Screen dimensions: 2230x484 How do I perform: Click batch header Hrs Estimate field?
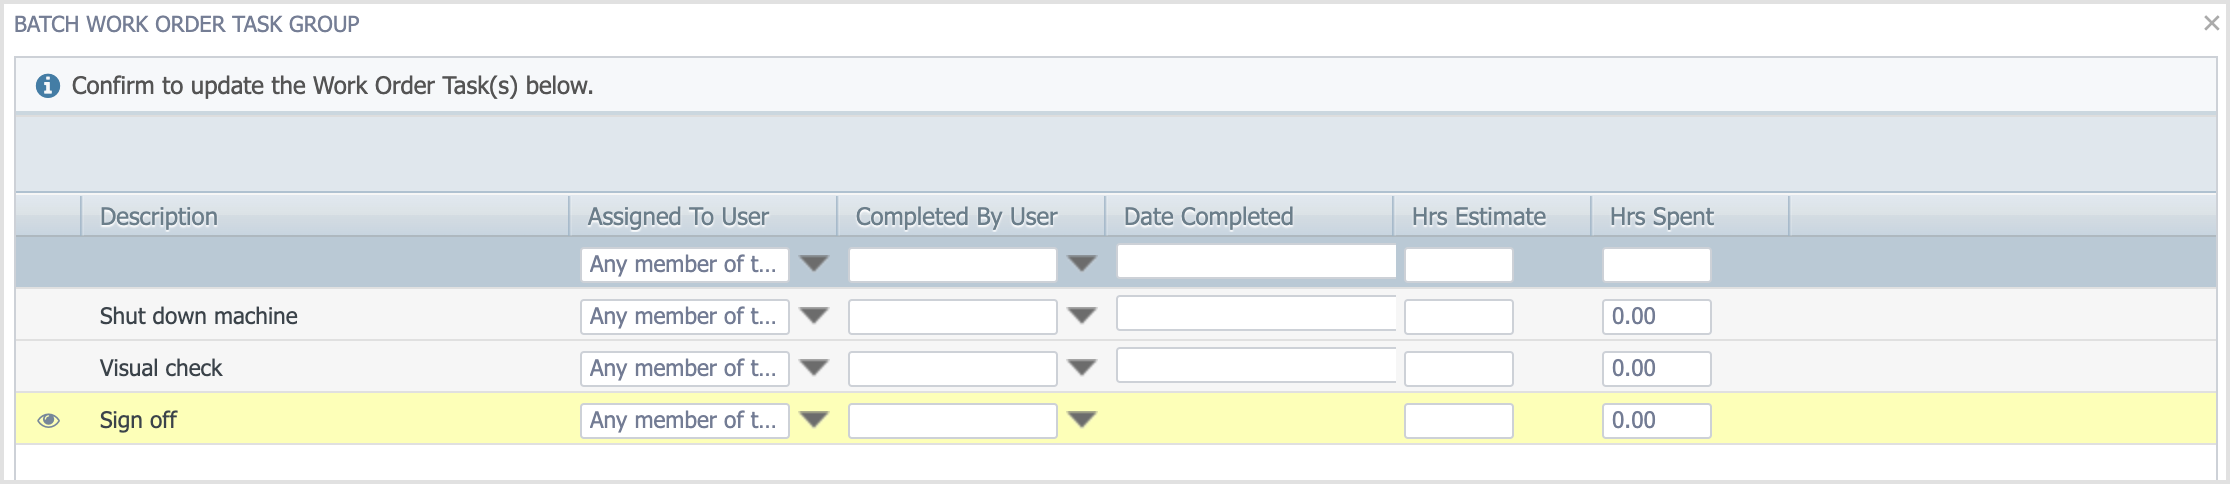tap(1459, 265)
